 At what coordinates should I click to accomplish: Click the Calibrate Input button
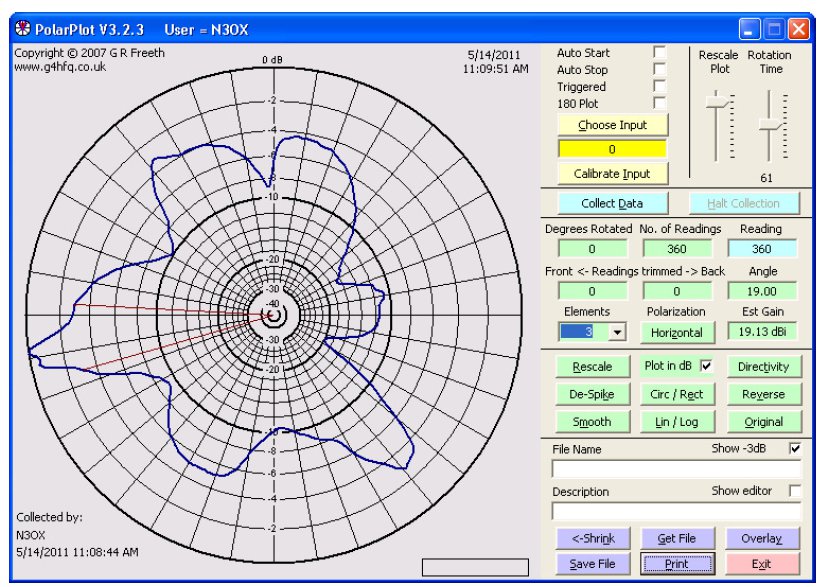click(612, 174)
